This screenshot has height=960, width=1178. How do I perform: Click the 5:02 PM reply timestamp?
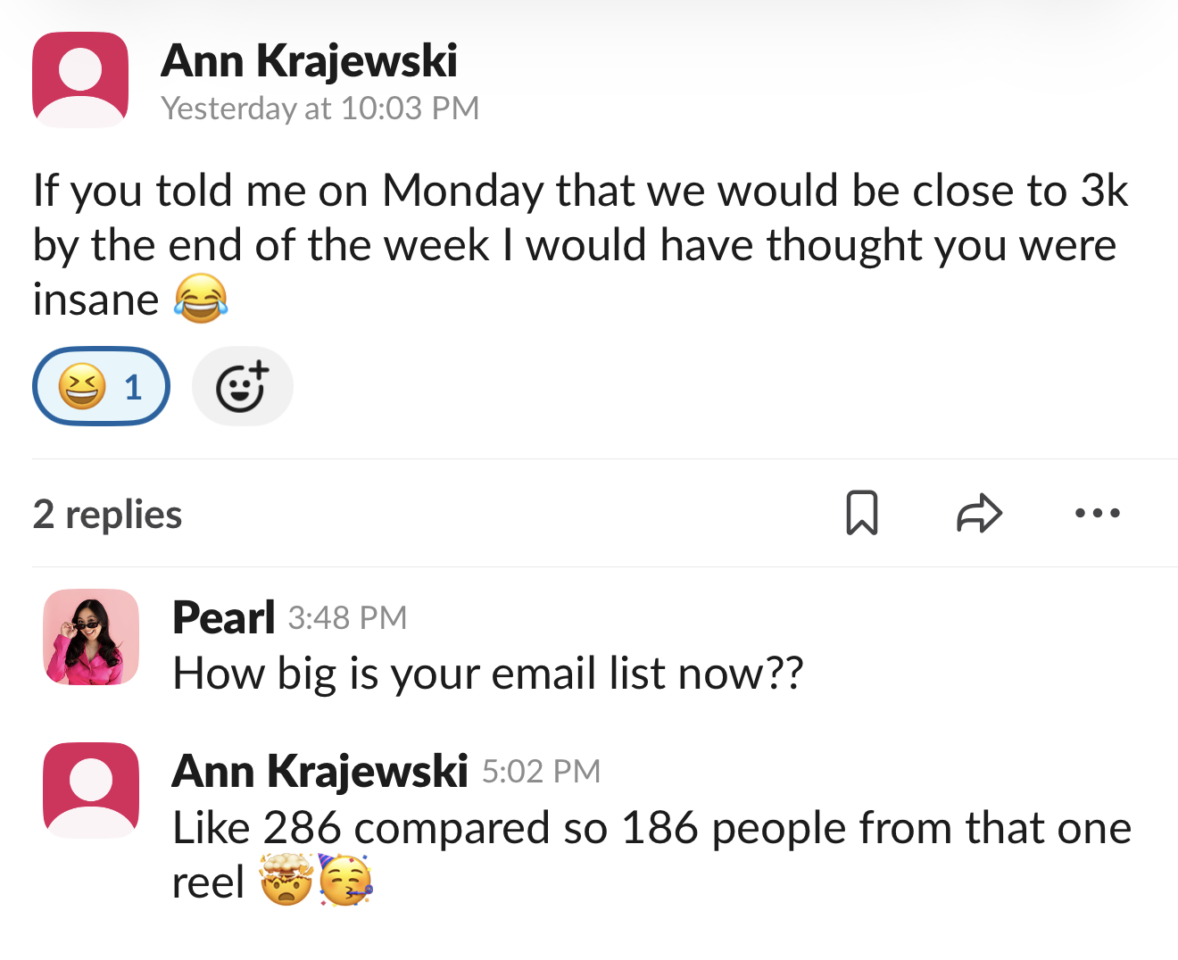(x=541, y=771)
